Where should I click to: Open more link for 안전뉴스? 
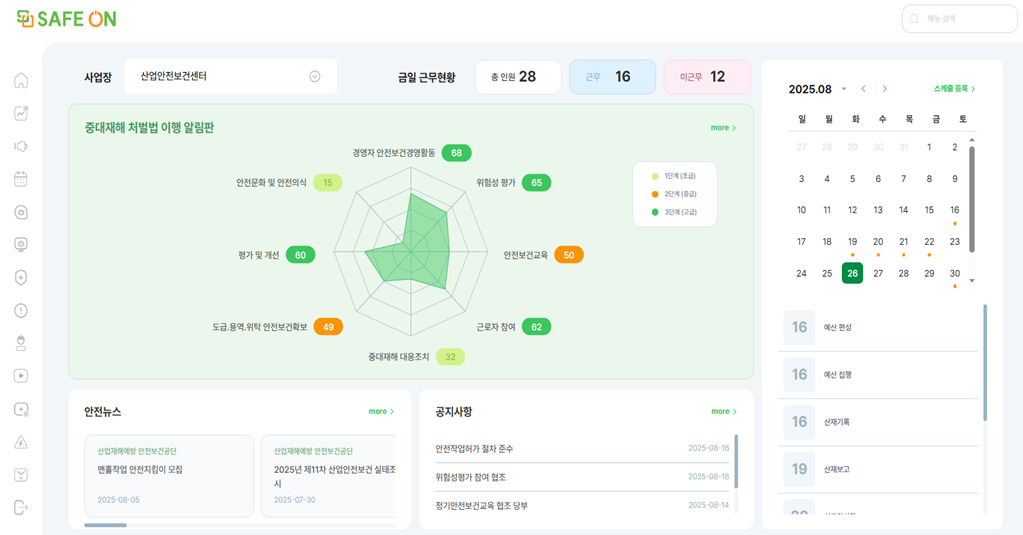point(381,411)
